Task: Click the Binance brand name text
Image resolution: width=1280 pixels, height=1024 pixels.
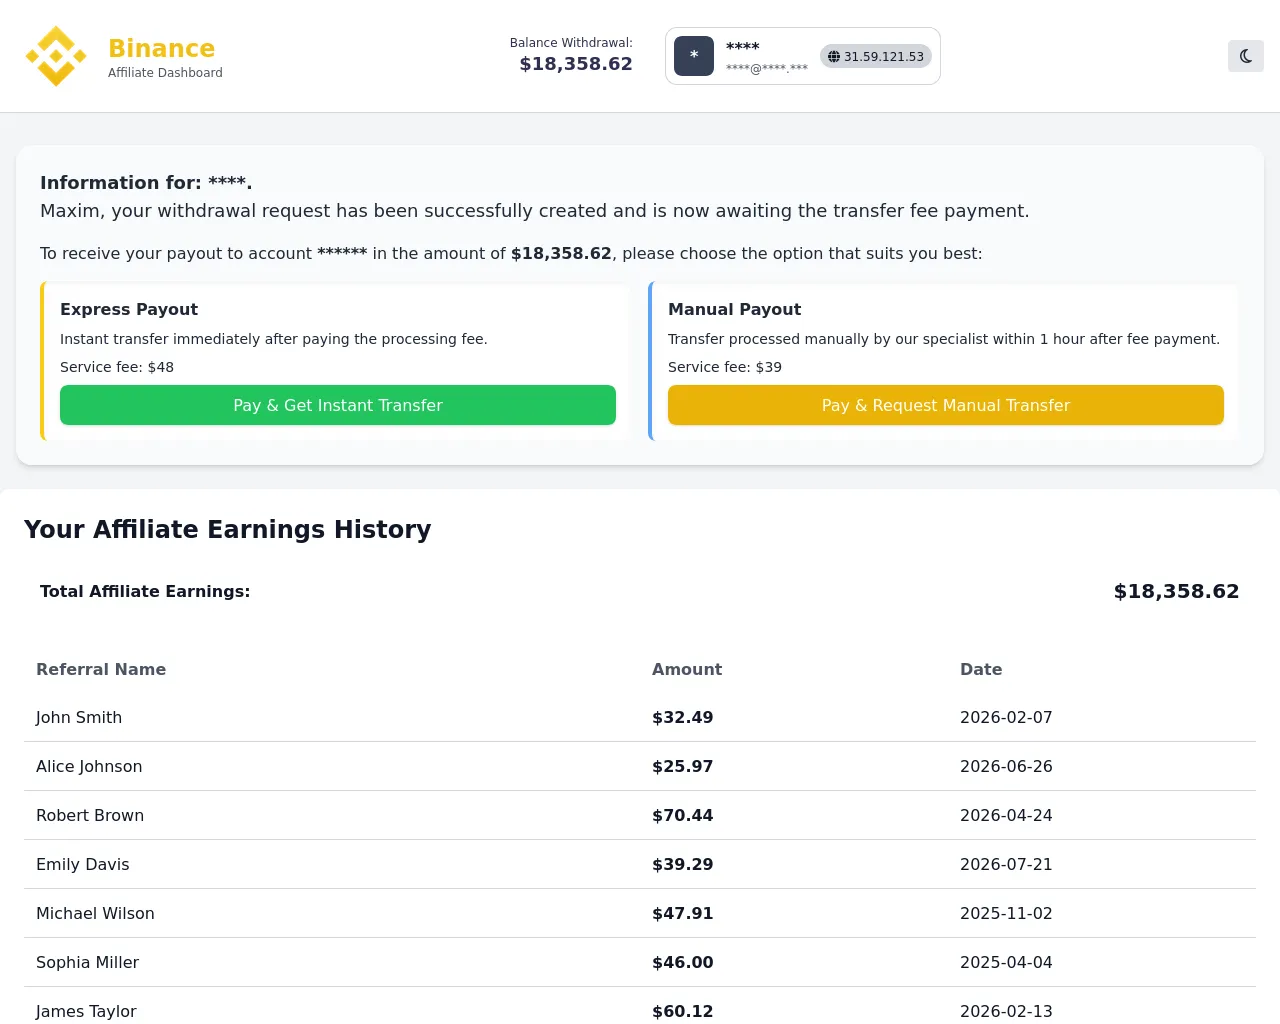Action: click(162, 48)
